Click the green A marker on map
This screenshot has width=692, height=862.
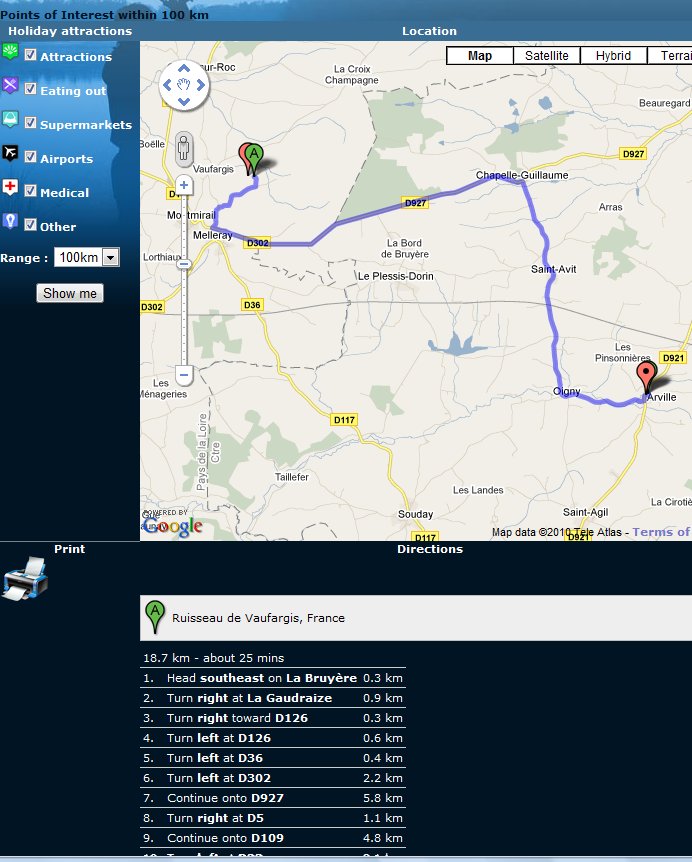255,158
